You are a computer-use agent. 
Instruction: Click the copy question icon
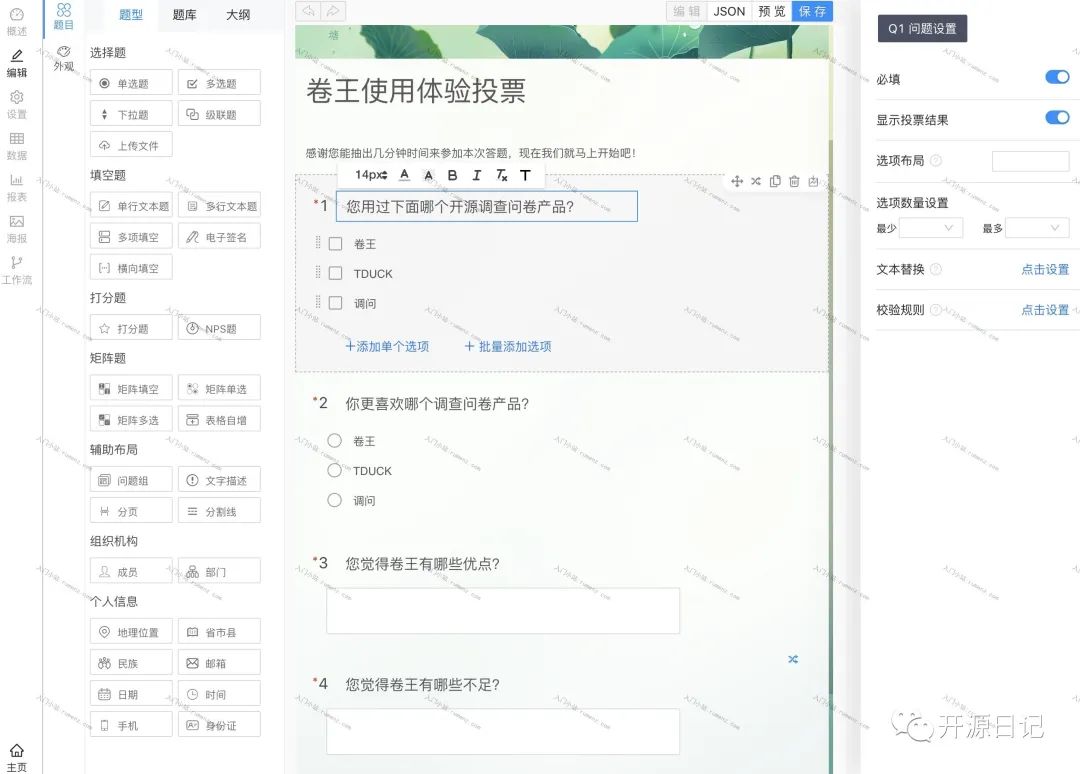(775, 181)
